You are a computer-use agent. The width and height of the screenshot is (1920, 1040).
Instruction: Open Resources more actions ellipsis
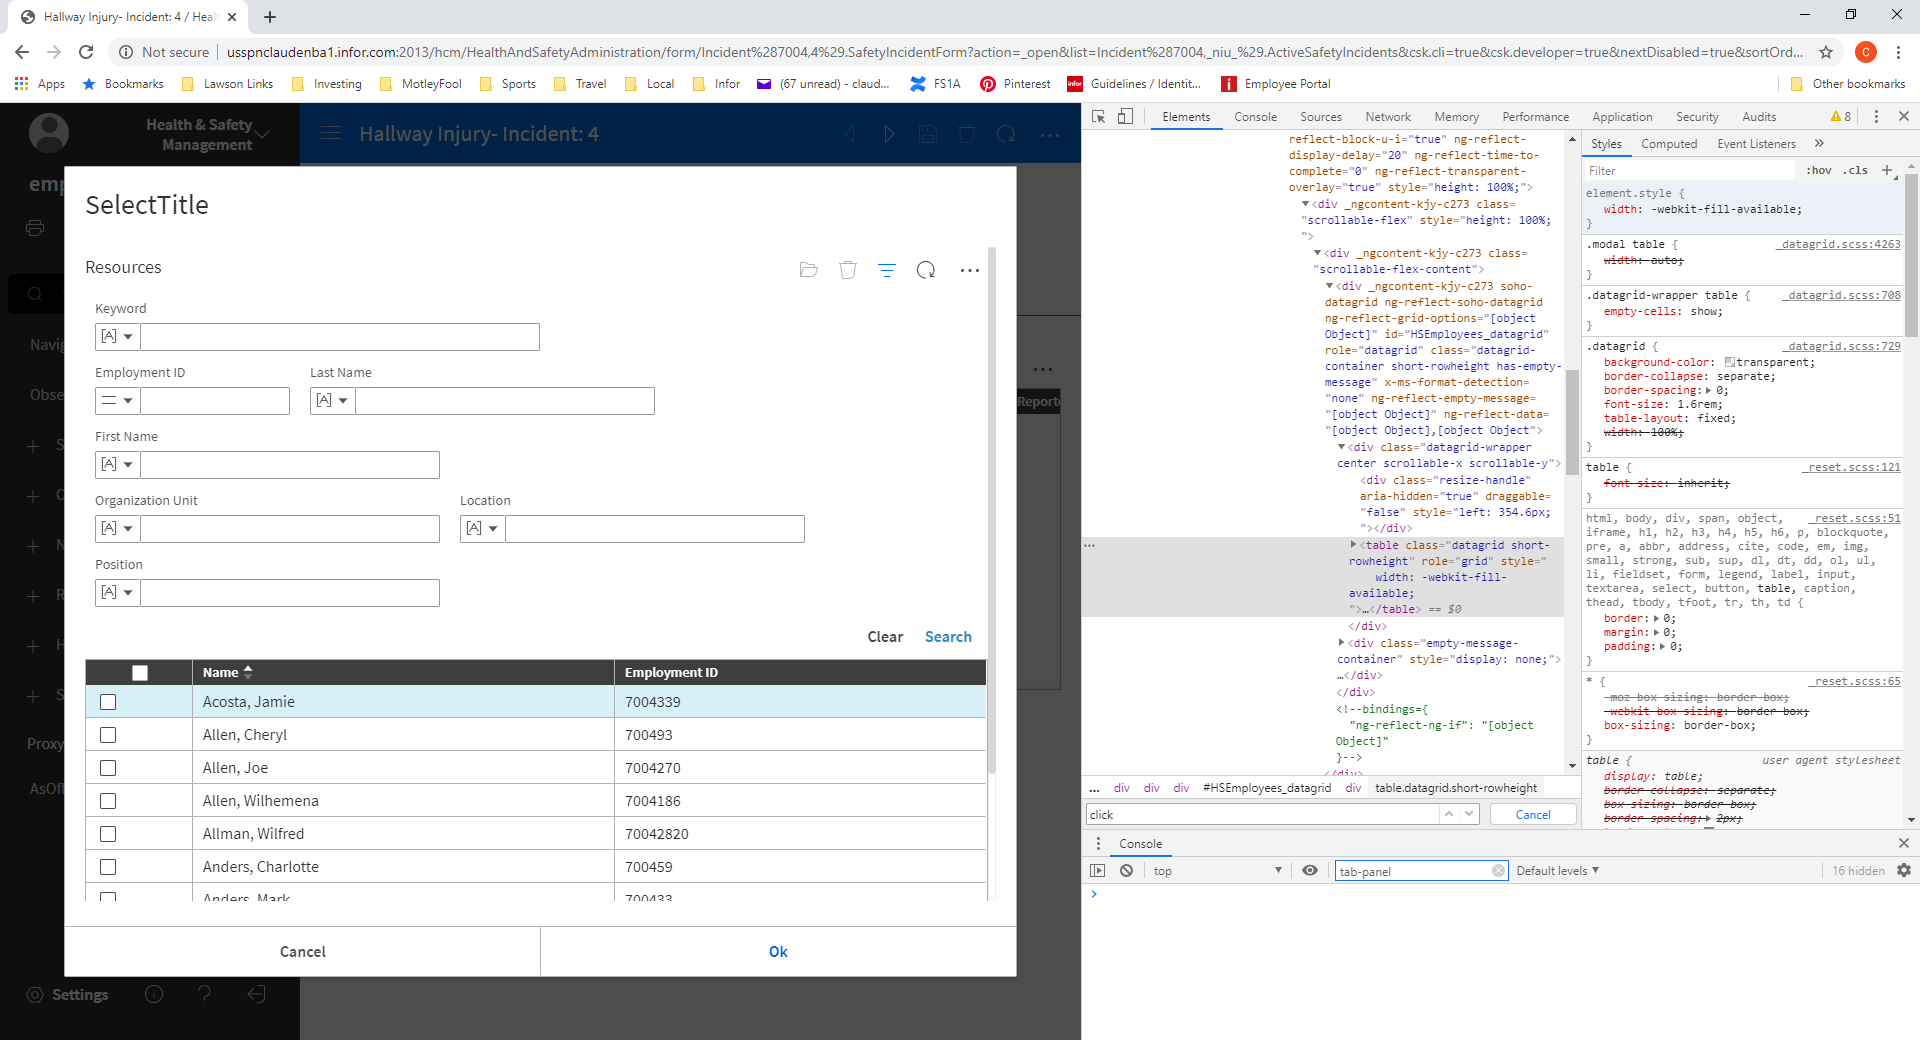pyautogui.click(x=970, y=270)
